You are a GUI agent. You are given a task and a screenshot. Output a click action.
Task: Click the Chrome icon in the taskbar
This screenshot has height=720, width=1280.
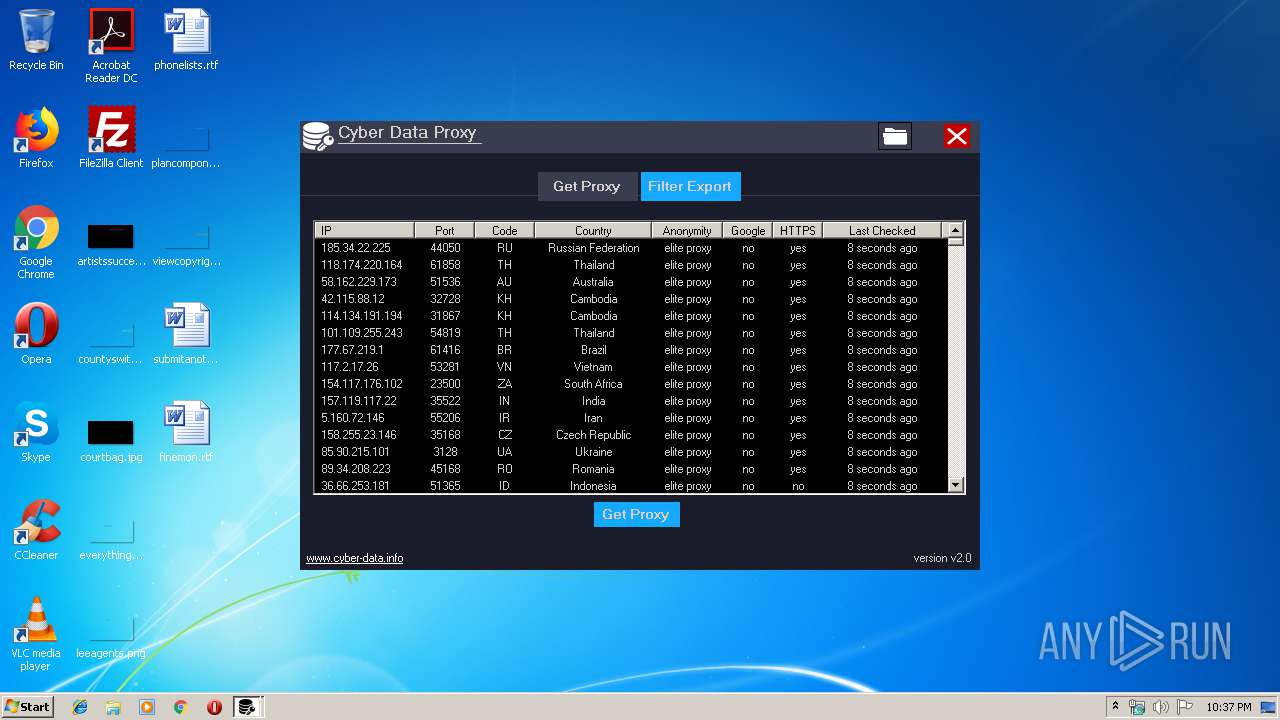coord(181,707)
